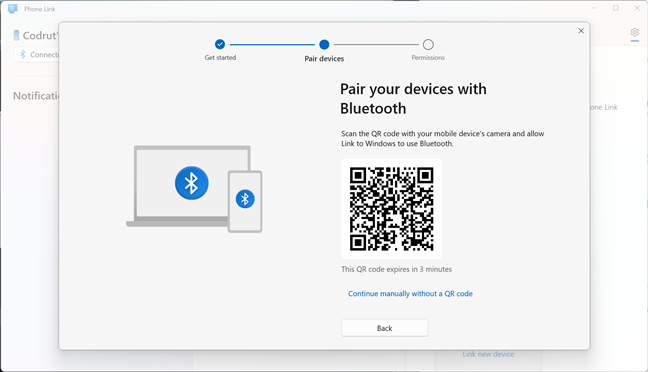Maximize the Phone Link window
The image size is (648, 372).
point(616,8)
